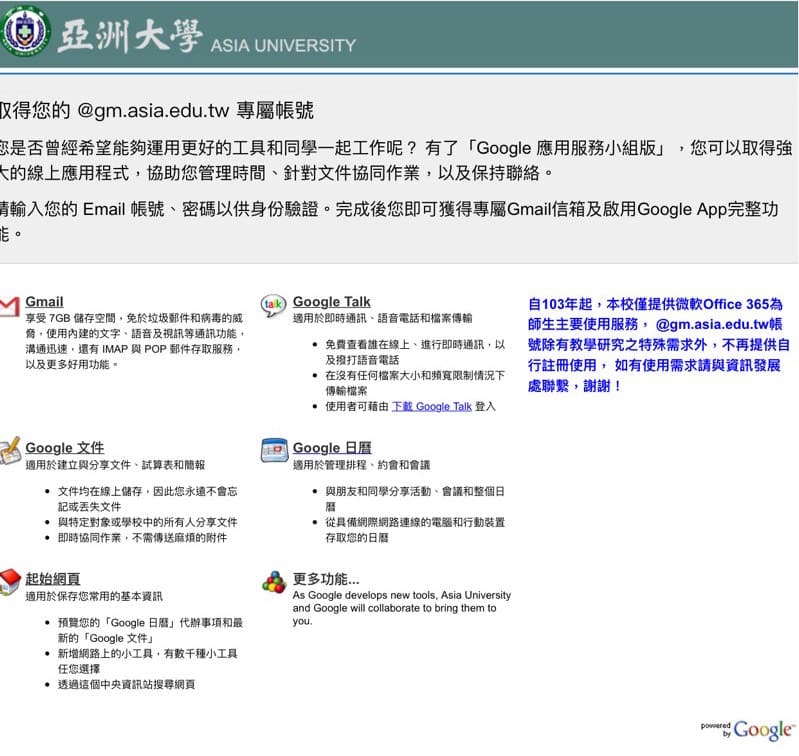The width and height of the screenshot is (799, 756).
Task: Click the Asia University crest logo
Action: pos(25,30)
